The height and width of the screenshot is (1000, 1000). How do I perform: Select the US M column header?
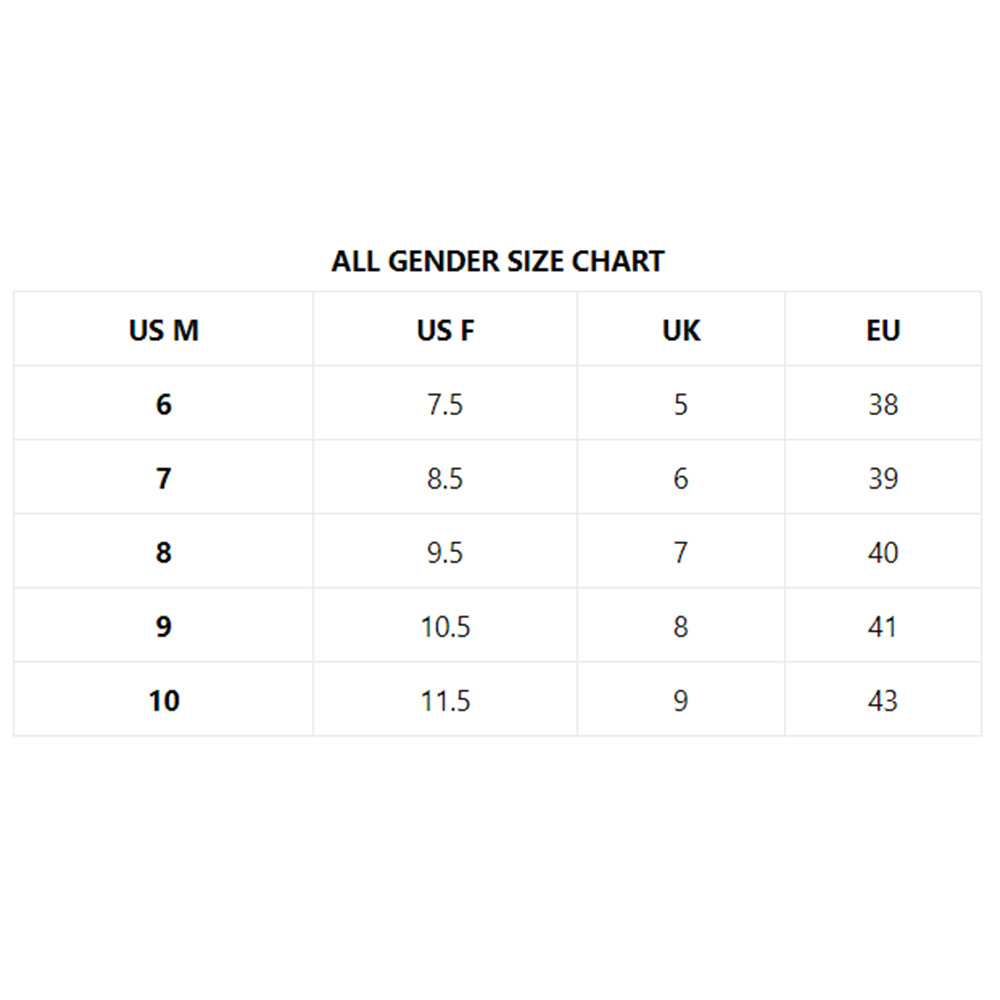tap(163, 329)
